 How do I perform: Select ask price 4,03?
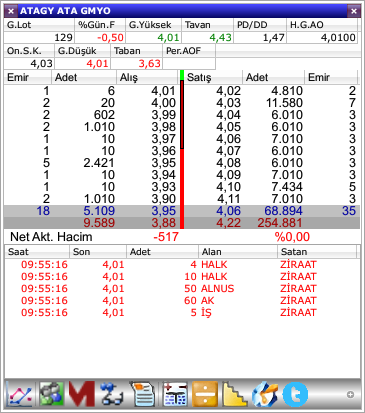[x=228, y=103]
